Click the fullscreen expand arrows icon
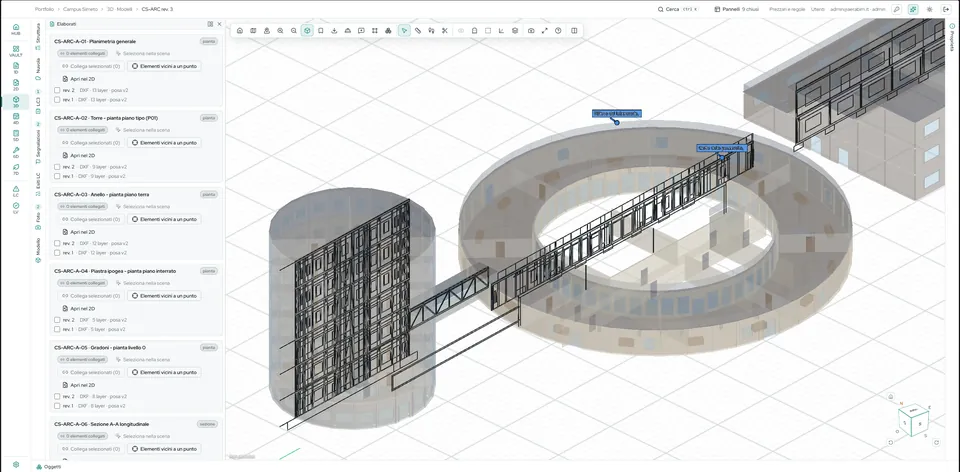Image resolution: width=960 pixels, height=472 pixels. pos(544,31)
